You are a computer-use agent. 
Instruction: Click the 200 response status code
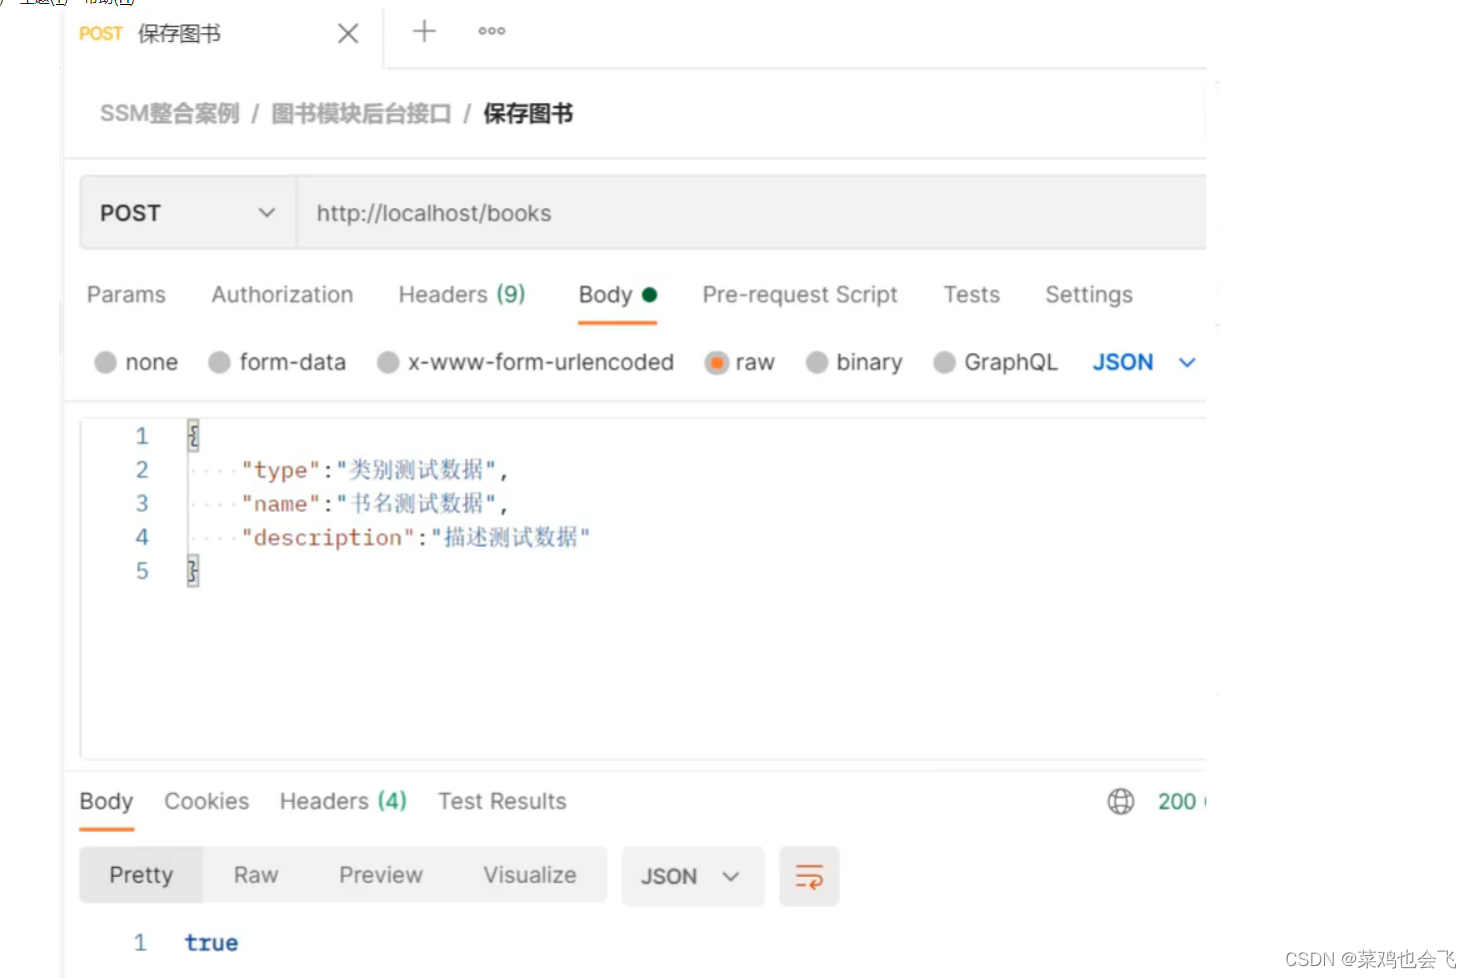click(1178, 802)
